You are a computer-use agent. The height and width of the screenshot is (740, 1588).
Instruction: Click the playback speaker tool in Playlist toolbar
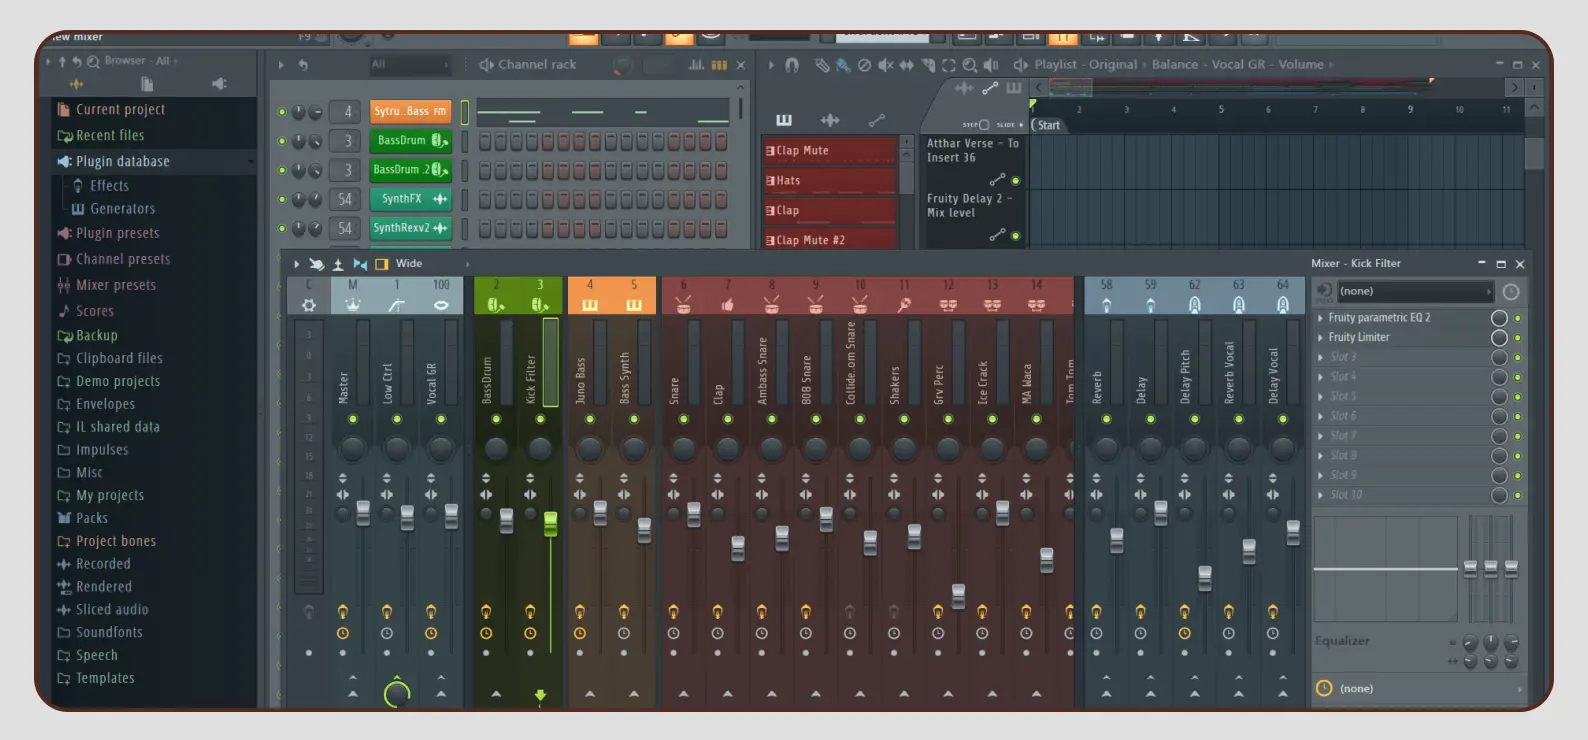(x=990, y=65)
